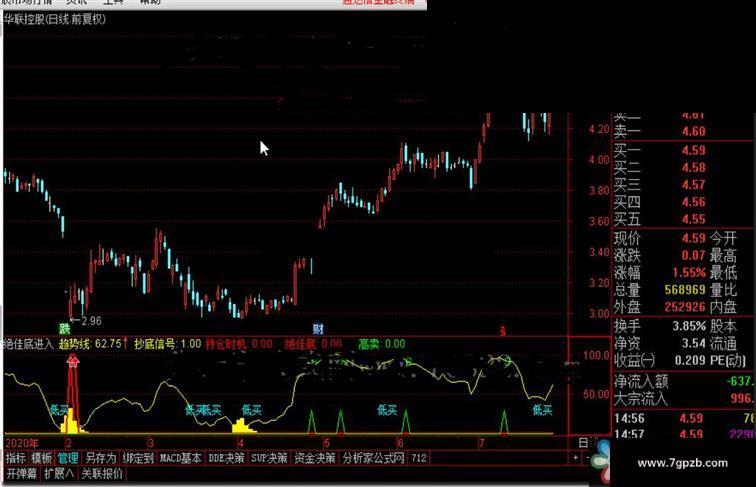Click the 绝佳底进入 indicator name
The height and width of the screenshot is (487, 756).
pyautogui.click(x=27, y=344)
